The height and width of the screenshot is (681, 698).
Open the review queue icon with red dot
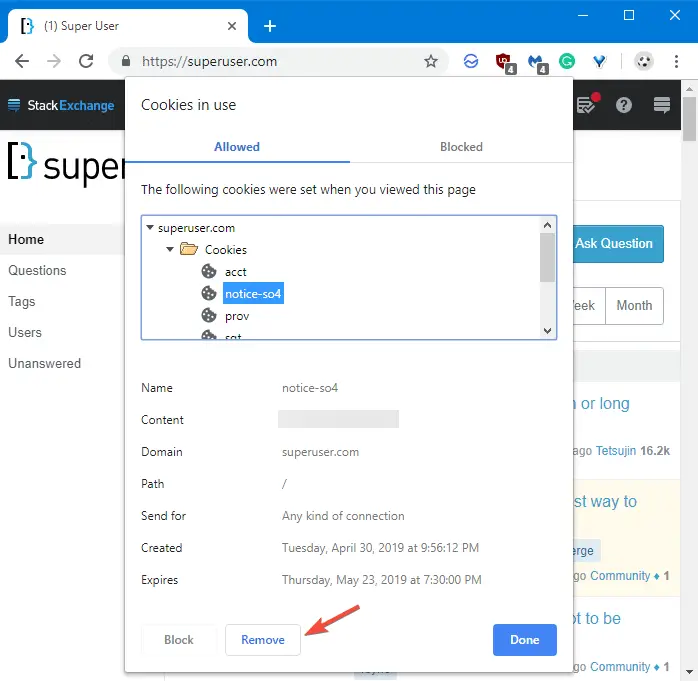click(588, 104)
